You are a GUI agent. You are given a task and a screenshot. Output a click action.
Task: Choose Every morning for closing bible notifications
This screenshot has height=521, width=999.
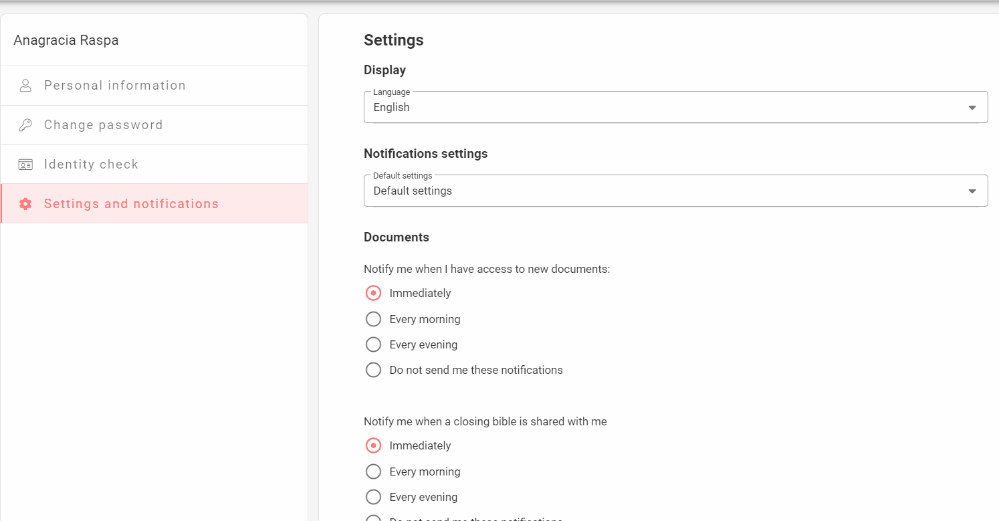point(373,472)
